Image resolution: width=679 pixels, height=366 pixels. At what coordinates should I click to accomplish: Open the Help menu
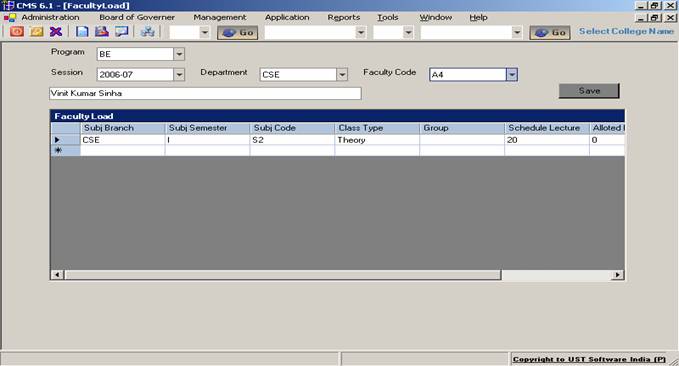[x=479, y=17]
